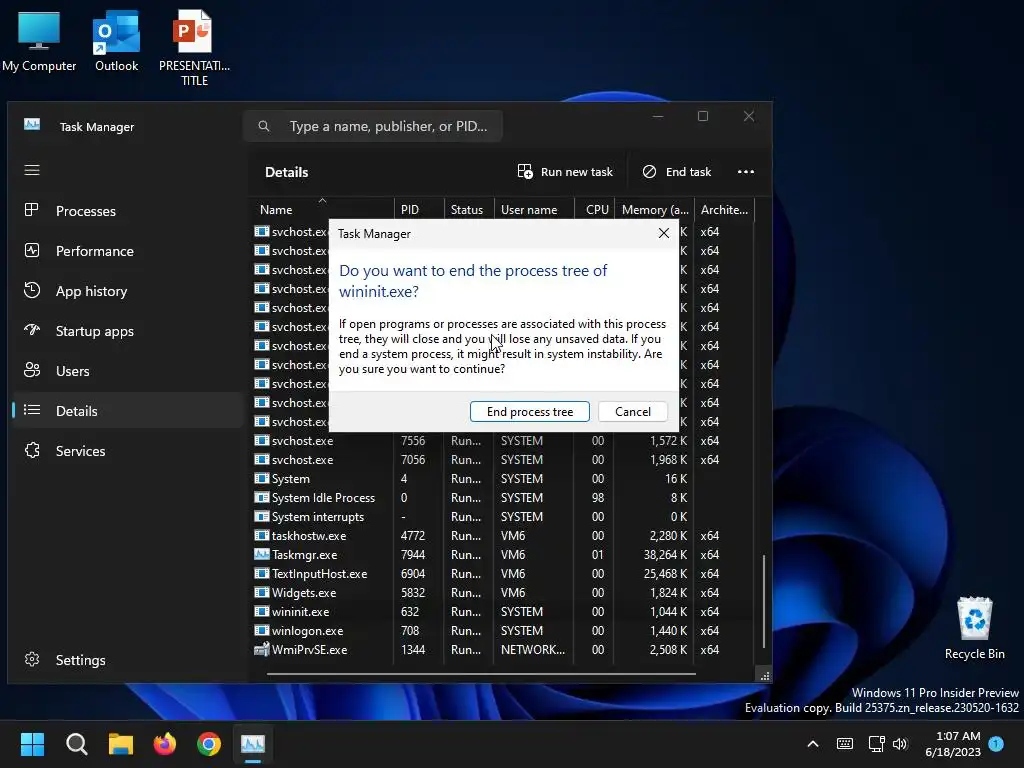
Task: Select the winlogon.exe process
Action: tap(503, 631)
